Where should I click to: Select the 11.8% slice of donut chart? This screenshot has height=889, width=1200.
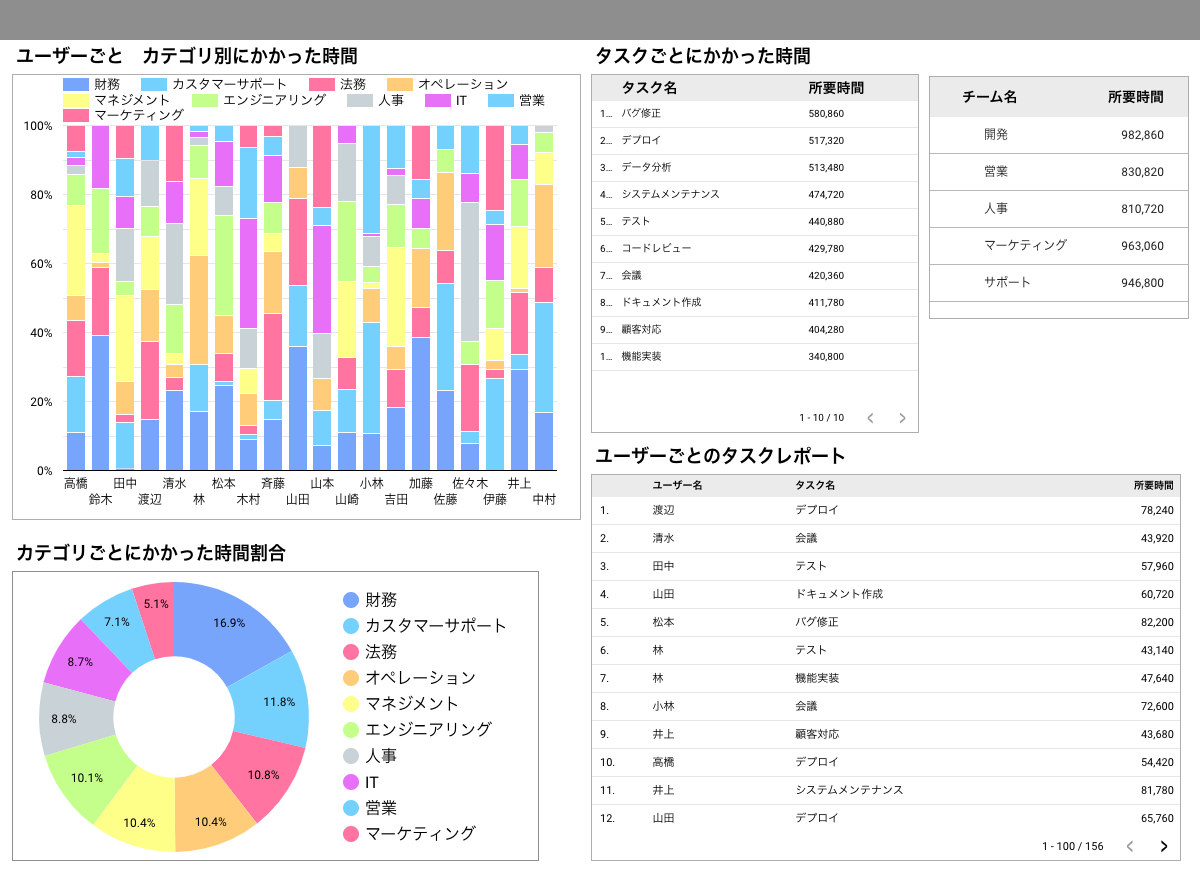pos(275,700)
